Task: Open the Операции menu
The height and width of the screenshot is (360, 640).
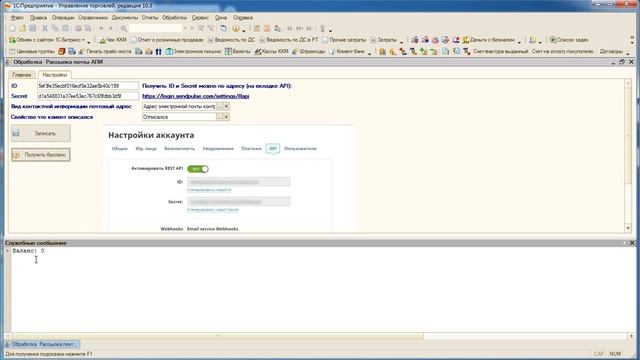Action: 63,18
